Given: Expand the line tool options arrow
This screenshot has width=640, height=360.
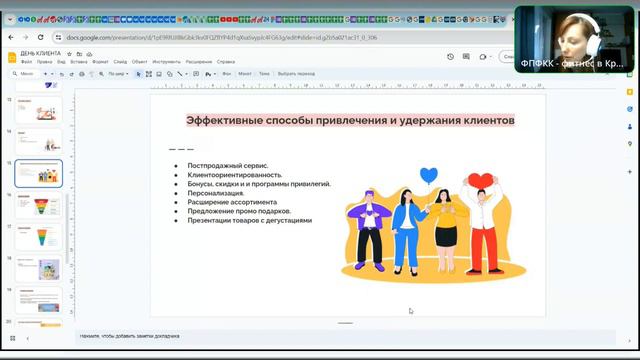Looking at the screenshot, I should (186, 74).
